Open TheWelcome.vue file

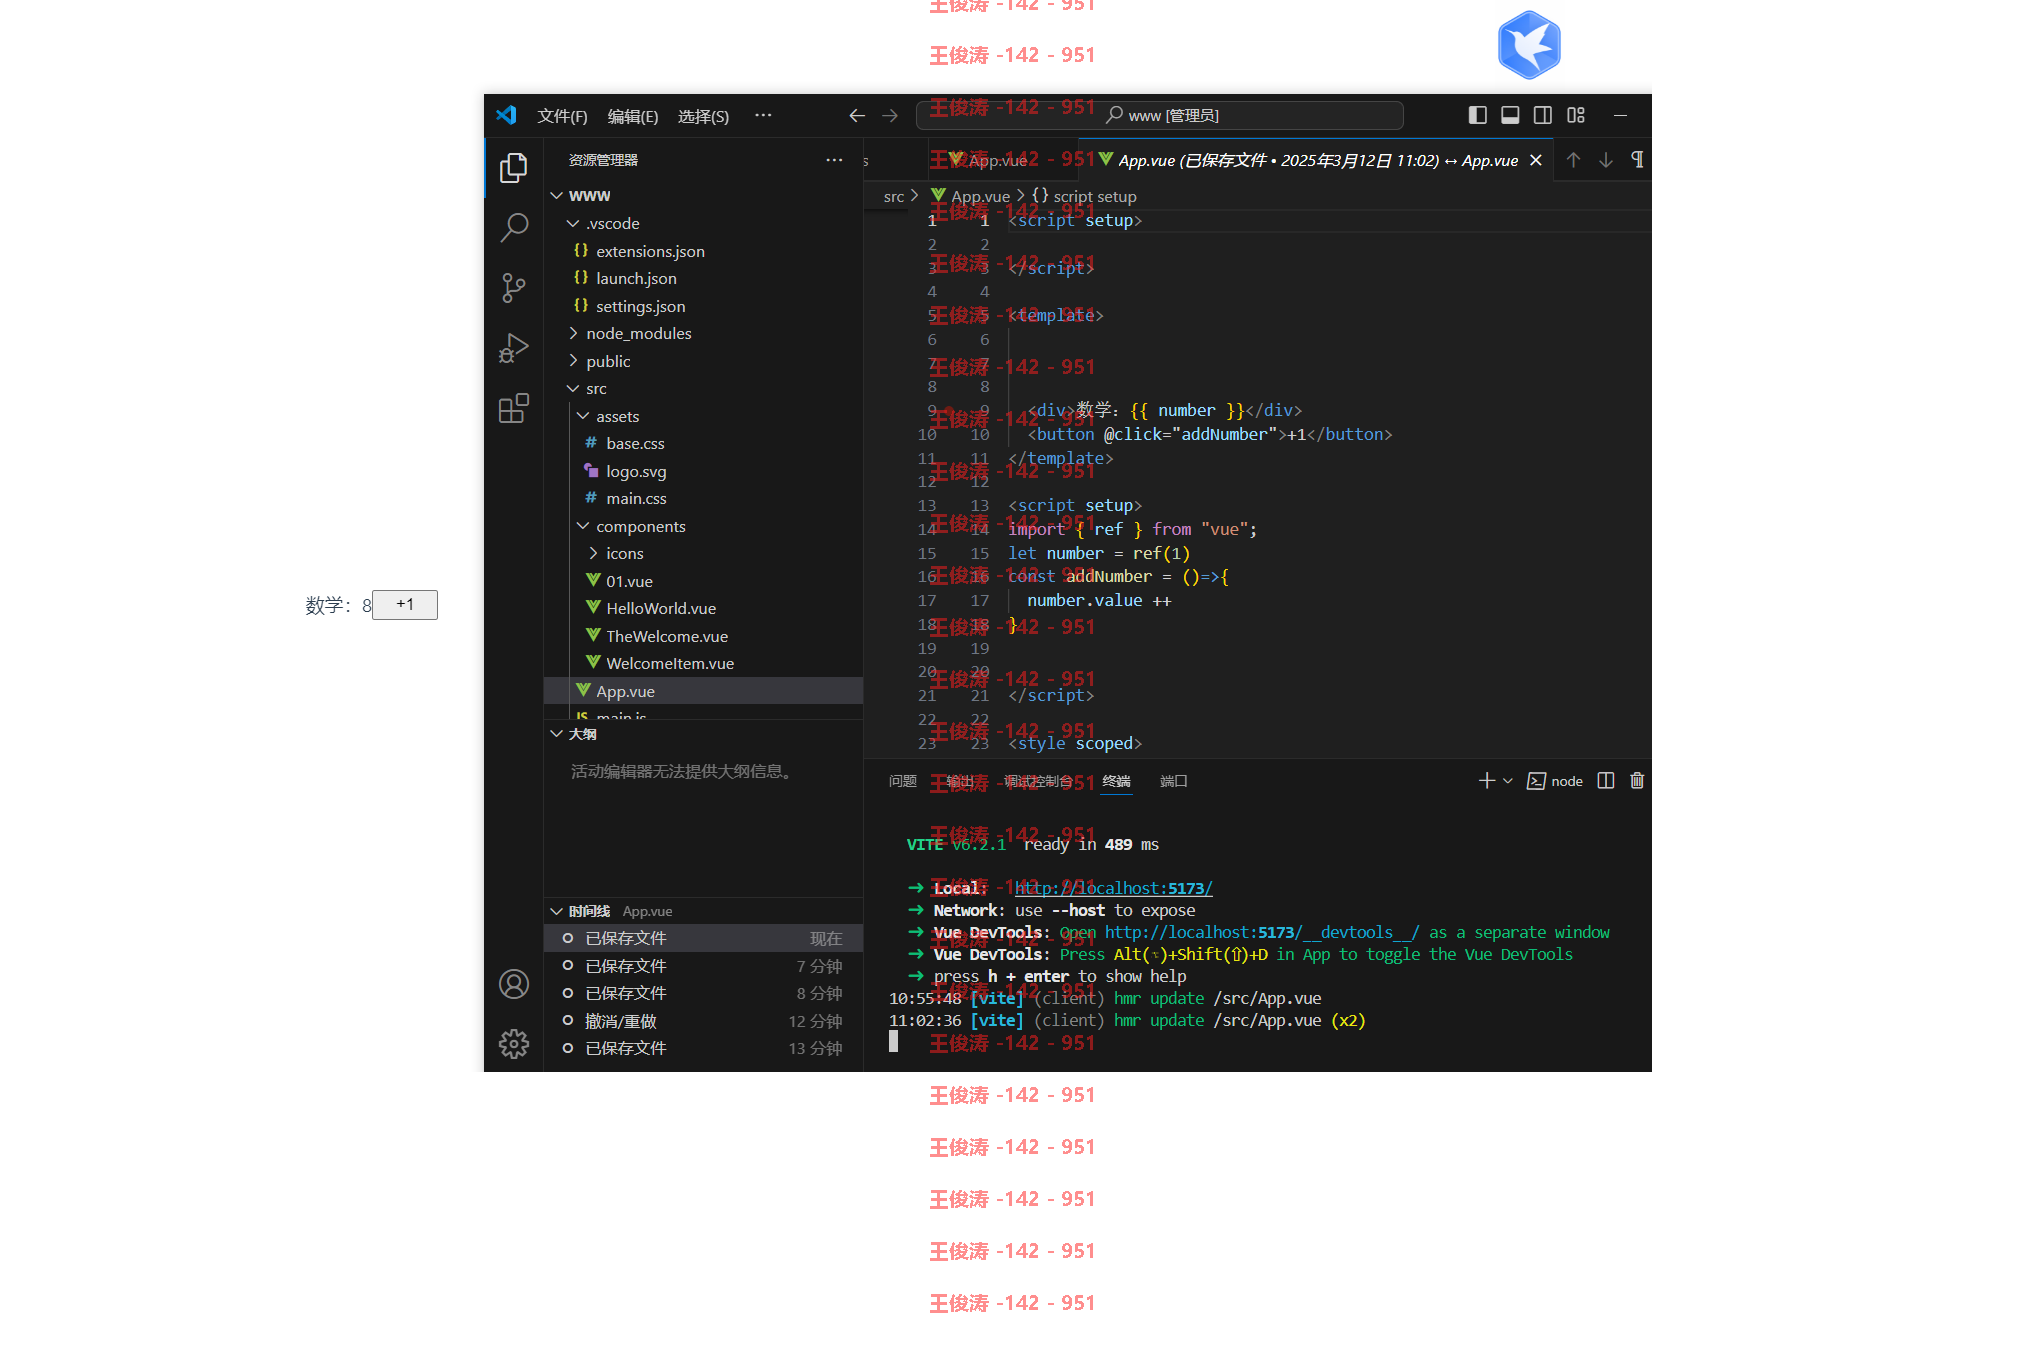click(703, 636)
